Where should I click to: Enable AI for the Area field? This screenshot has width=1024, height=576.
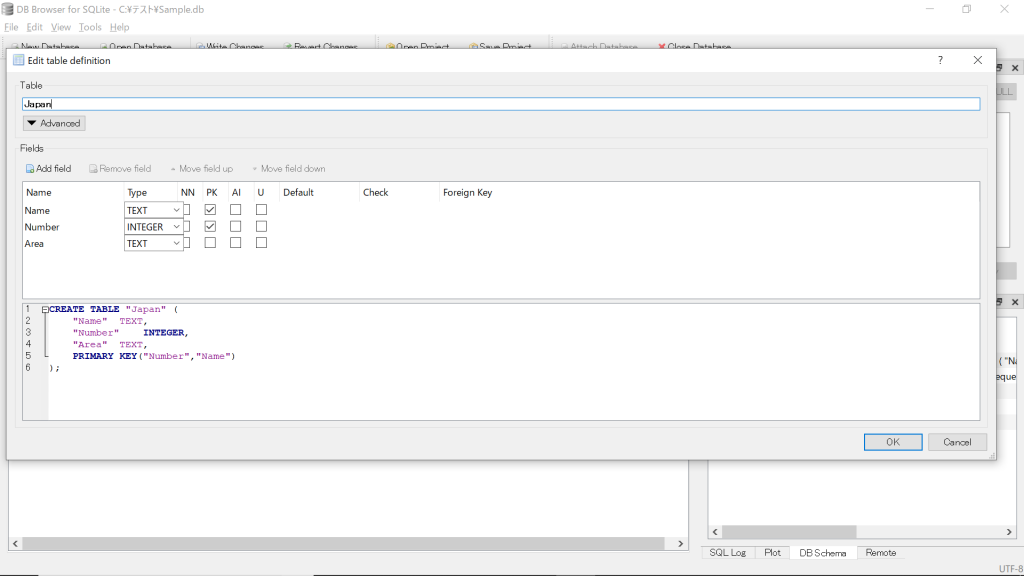pos(236,242)
